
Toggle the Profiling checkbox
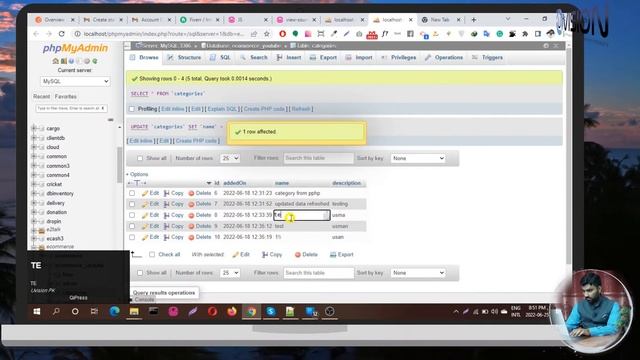click(132, 109)
